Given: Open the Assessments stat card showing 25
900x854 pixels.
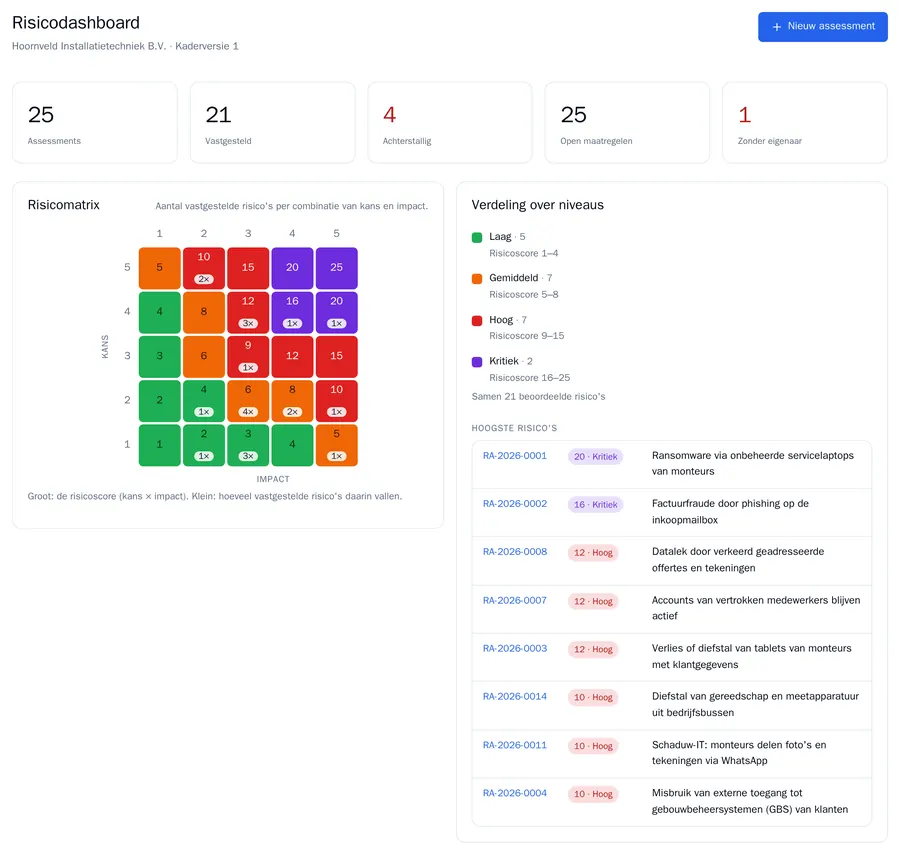Looking at the screenshot, I should click(x=95, y=122).
